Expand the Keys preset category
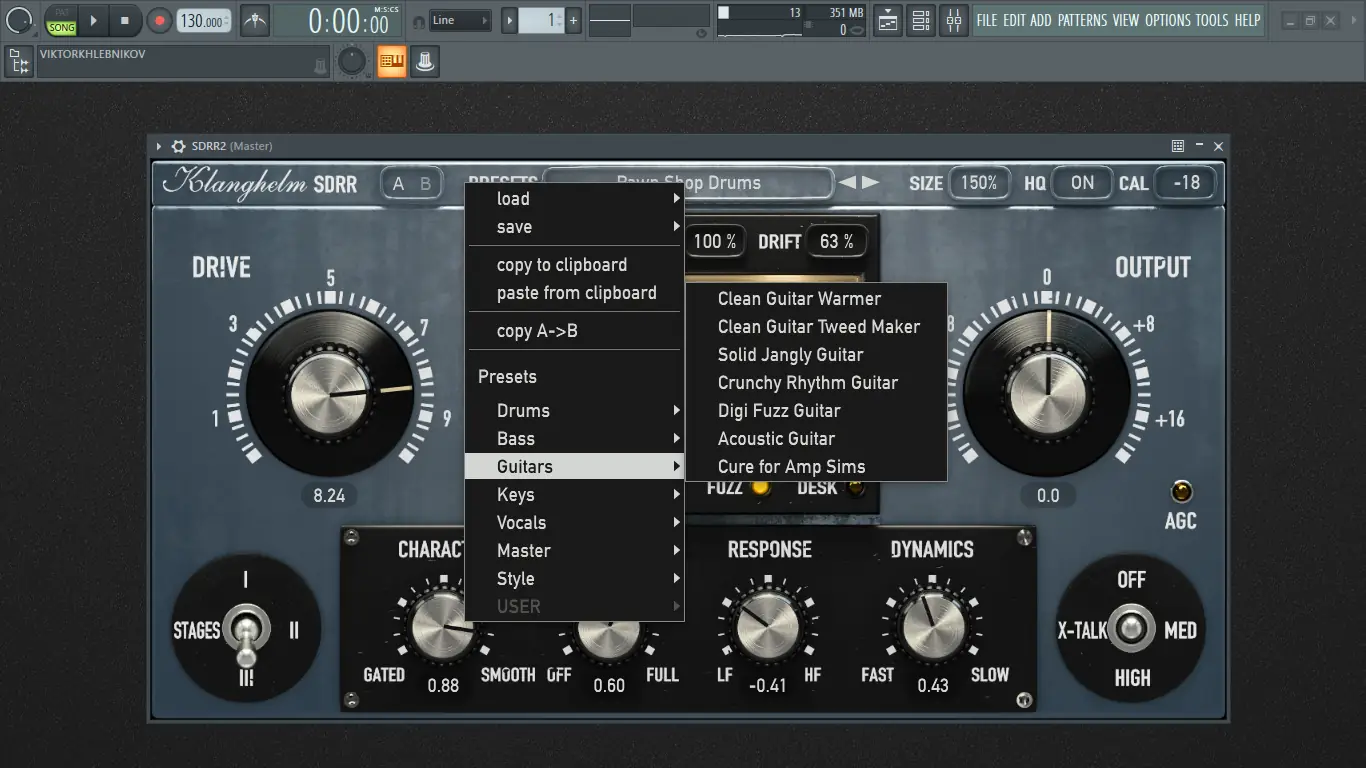The height and width of the screenshot is (768, 1366). pyautogui.click(x=575, y=495)
